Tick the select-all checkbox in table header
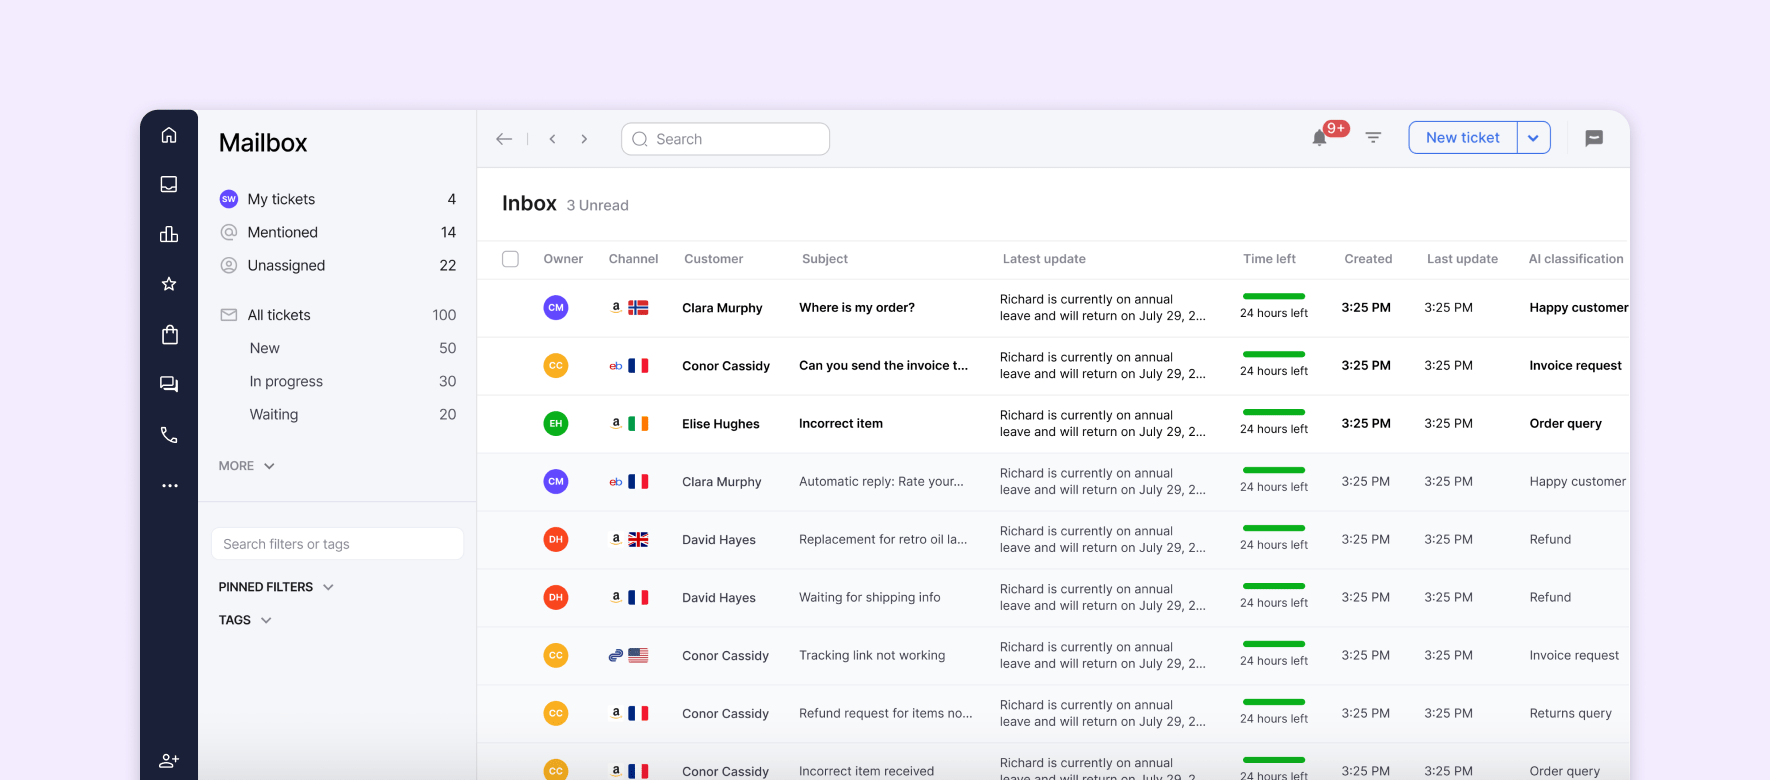This screenshot has width=1770, height=780. pyautogui.click(x=510, y=259)
